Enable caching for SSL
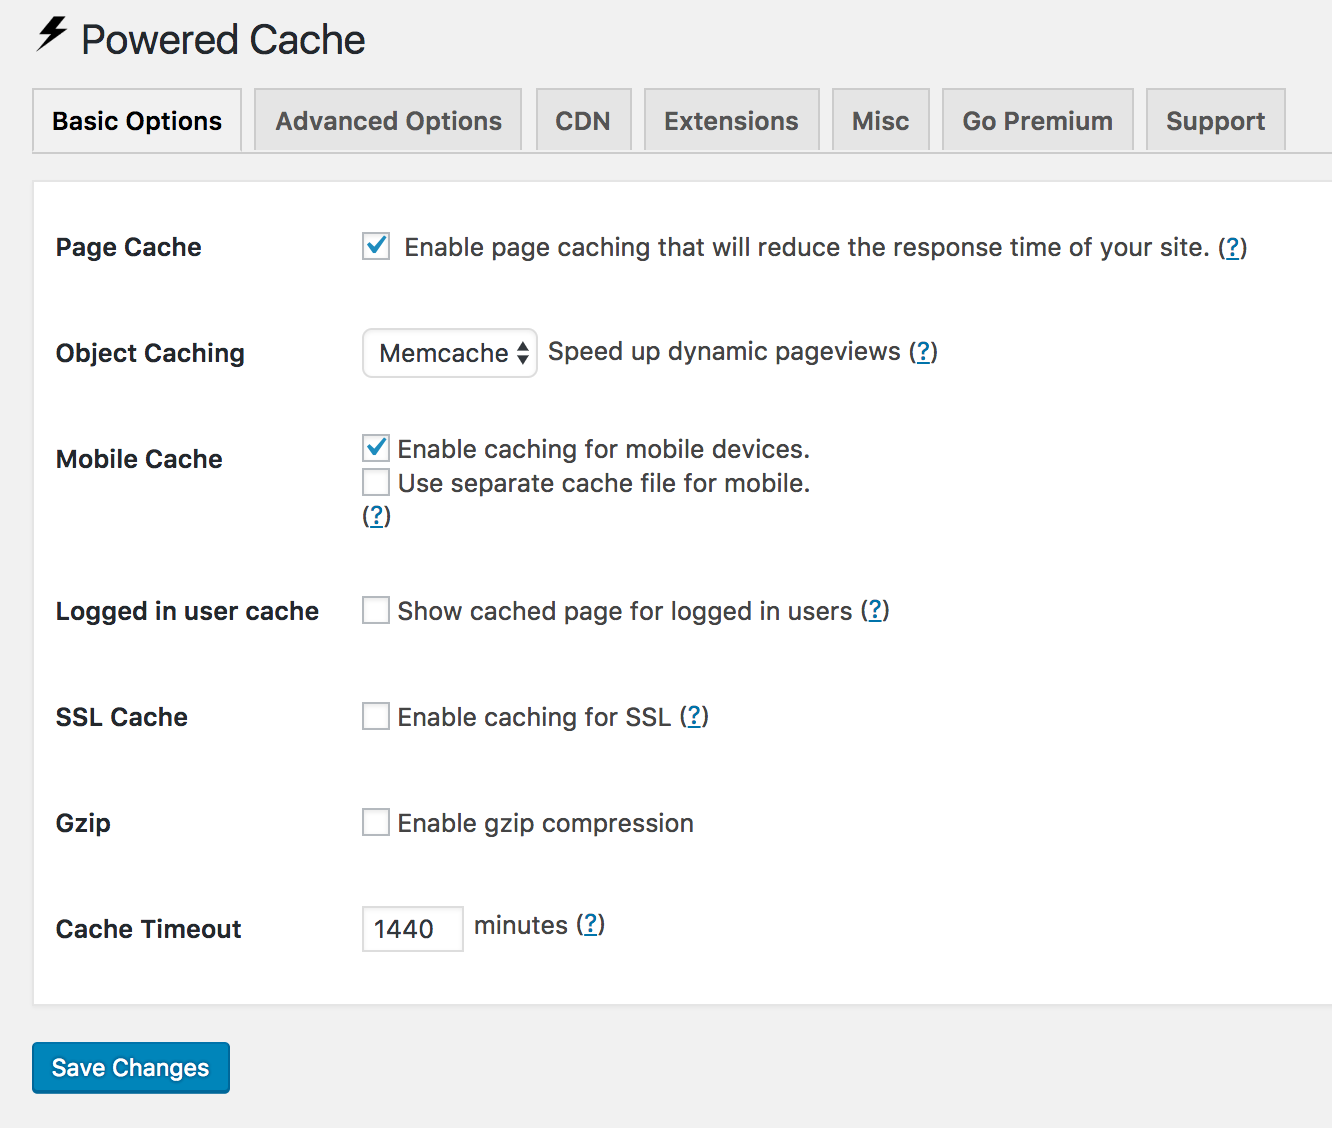This screenshot has width=1332, height=1128. pyautogui.click(x=375, y=715)
